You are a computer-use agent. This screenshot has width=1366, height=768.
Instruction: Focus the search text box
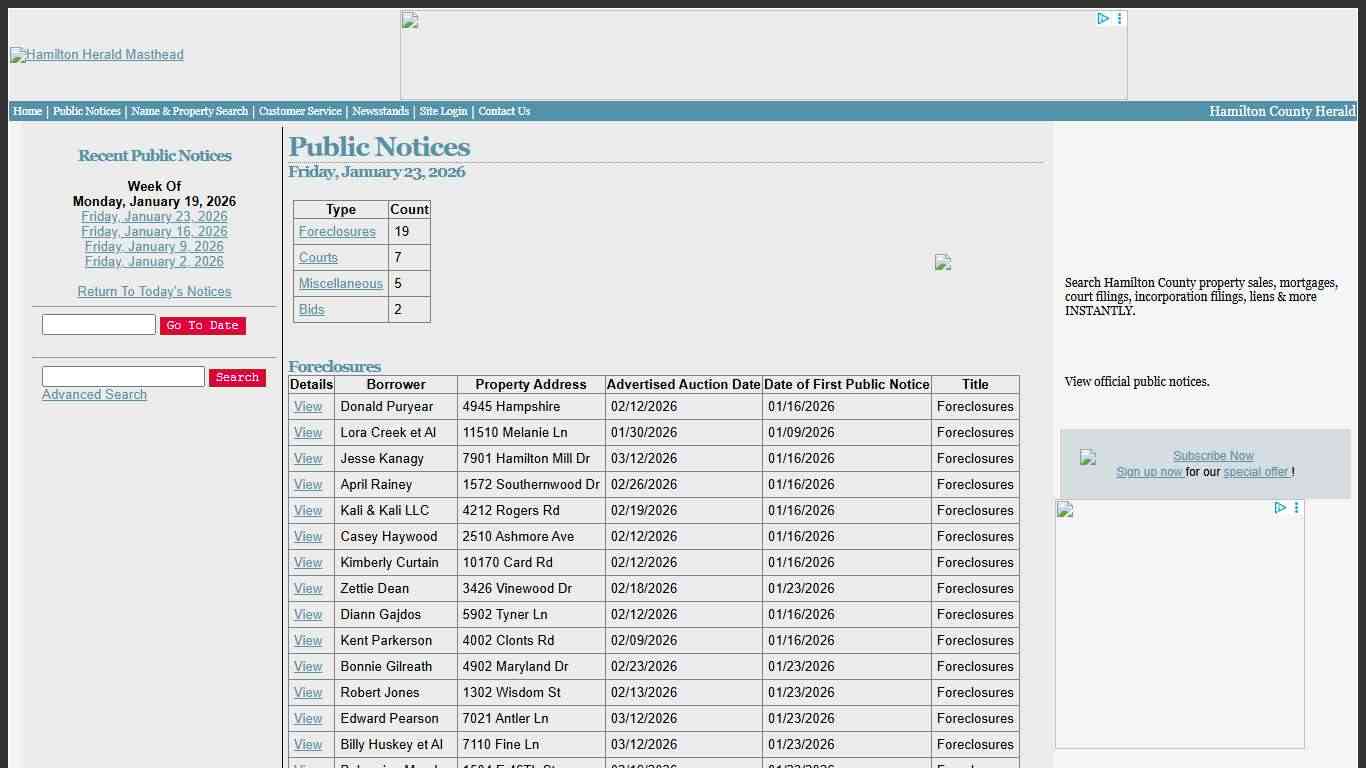(123, 377)
